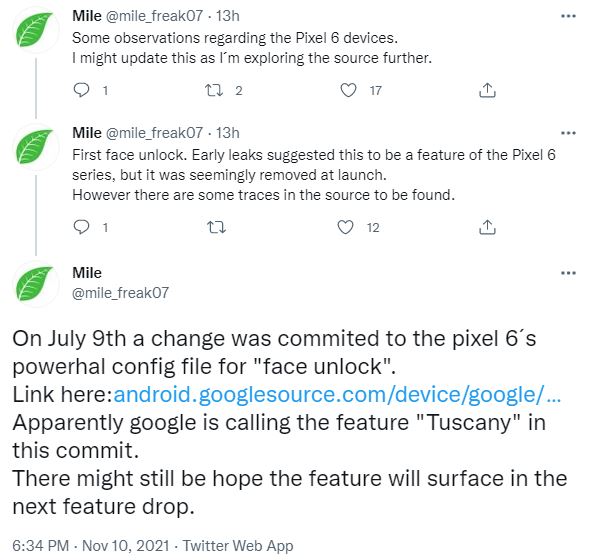Screen dimensions: 589x560
Task: Retweet the face unlock leaks tweet
Action: tap(216, 227)
